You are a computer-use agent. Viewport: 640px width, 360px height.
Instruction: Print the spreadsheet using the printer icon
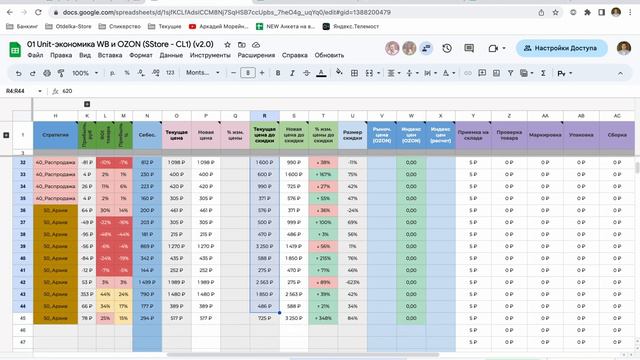(47, 73)
